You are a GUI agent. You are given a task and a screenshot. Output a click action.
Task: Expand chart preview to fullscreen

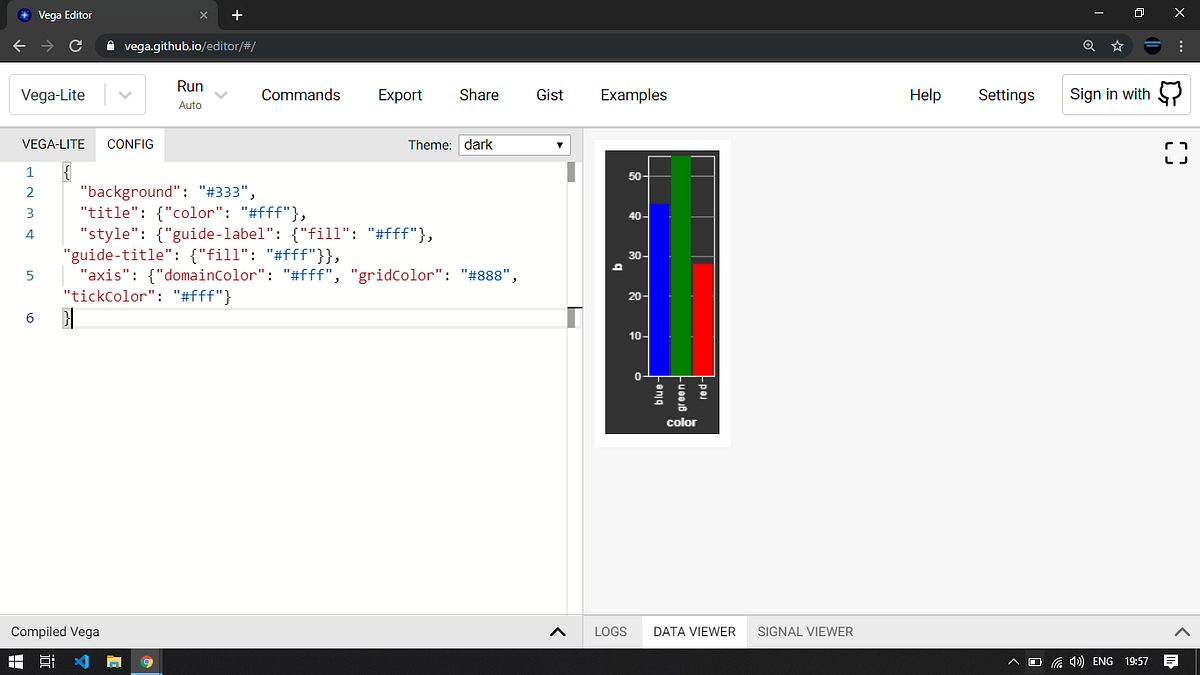1175,152
